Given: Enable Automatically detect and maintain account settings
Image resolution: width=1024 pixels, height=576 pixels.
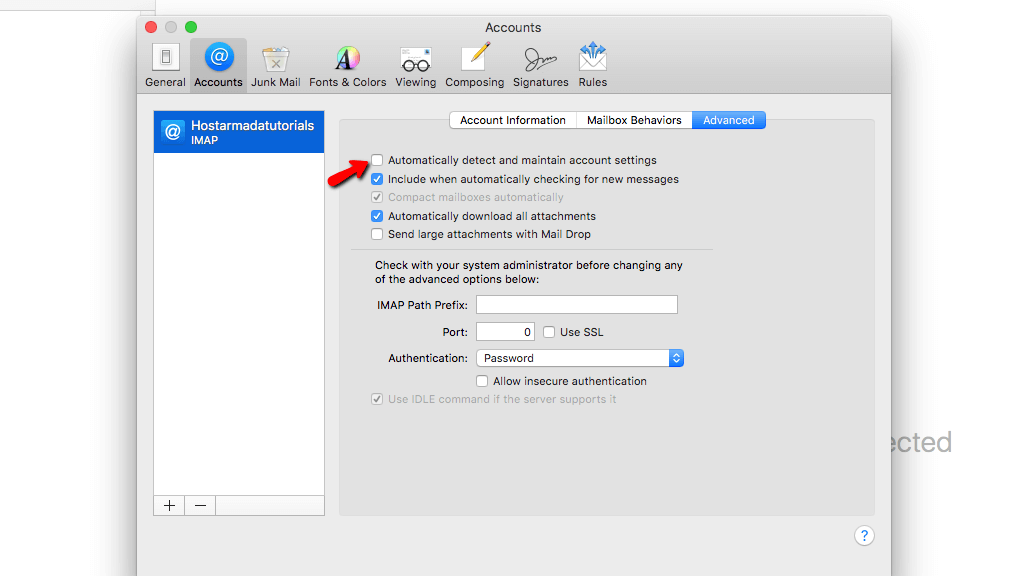Looking at the screenshot, I should tap(377, 160).
